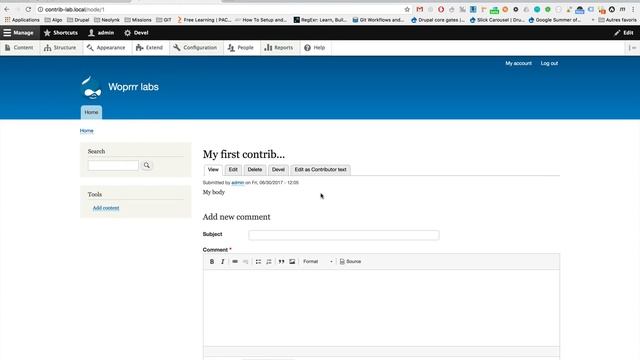Open the Manage hamburger menu
Viewport: 640px width, 360px height.
pyautogui.click(x=19, y=33)
